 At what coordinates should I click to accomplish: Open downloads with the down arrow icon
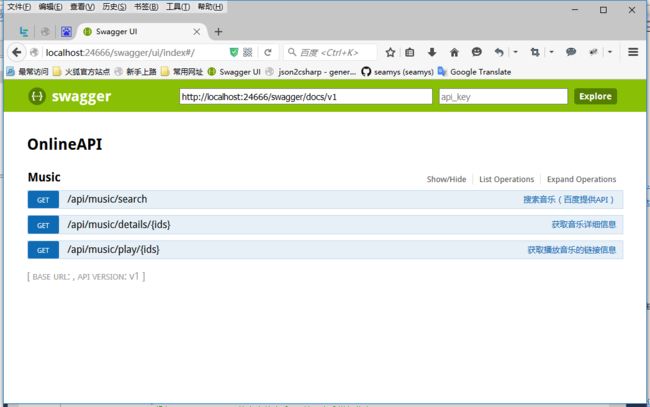[x=432, y=52]
